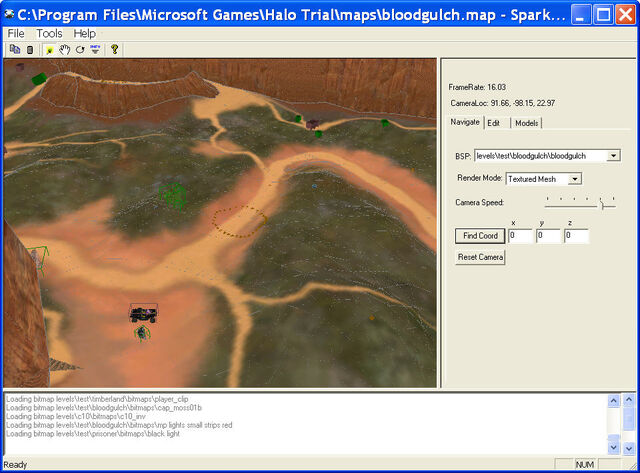This screenshot has height=473, width=640.
Task: Click log line ending with cap_moss01b
Action: click(104, 407)
